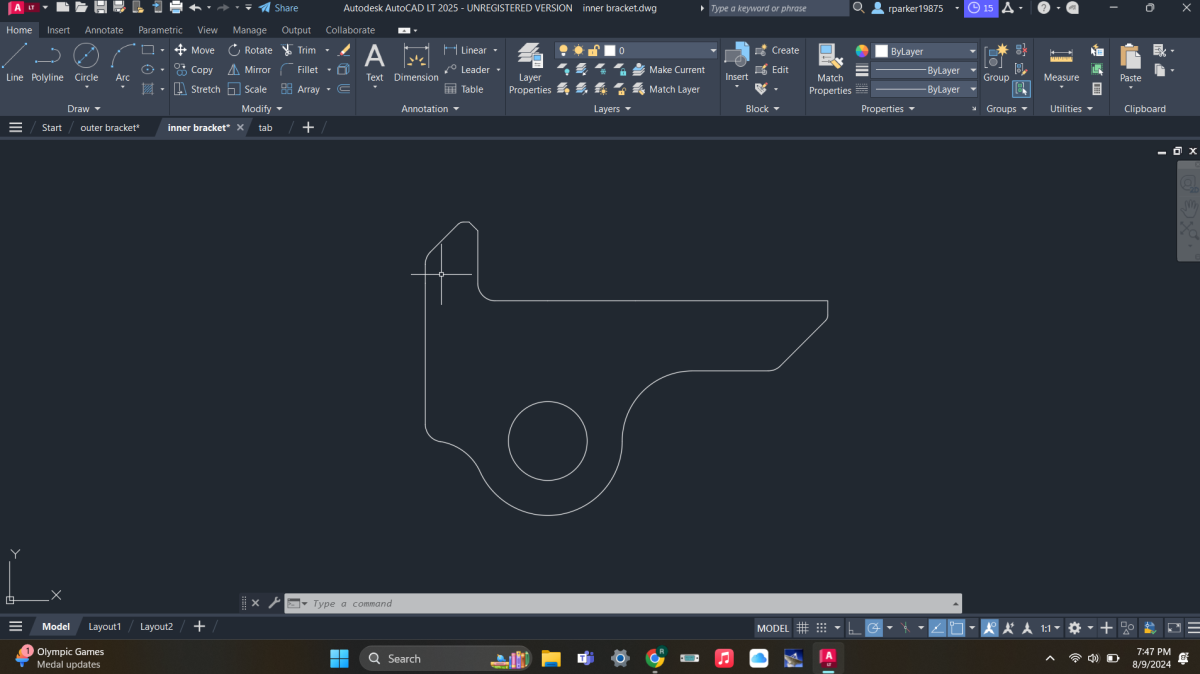This screenshot has height=674, width=1200.
Task: Select the Line drawing tool
Action: 15,62
